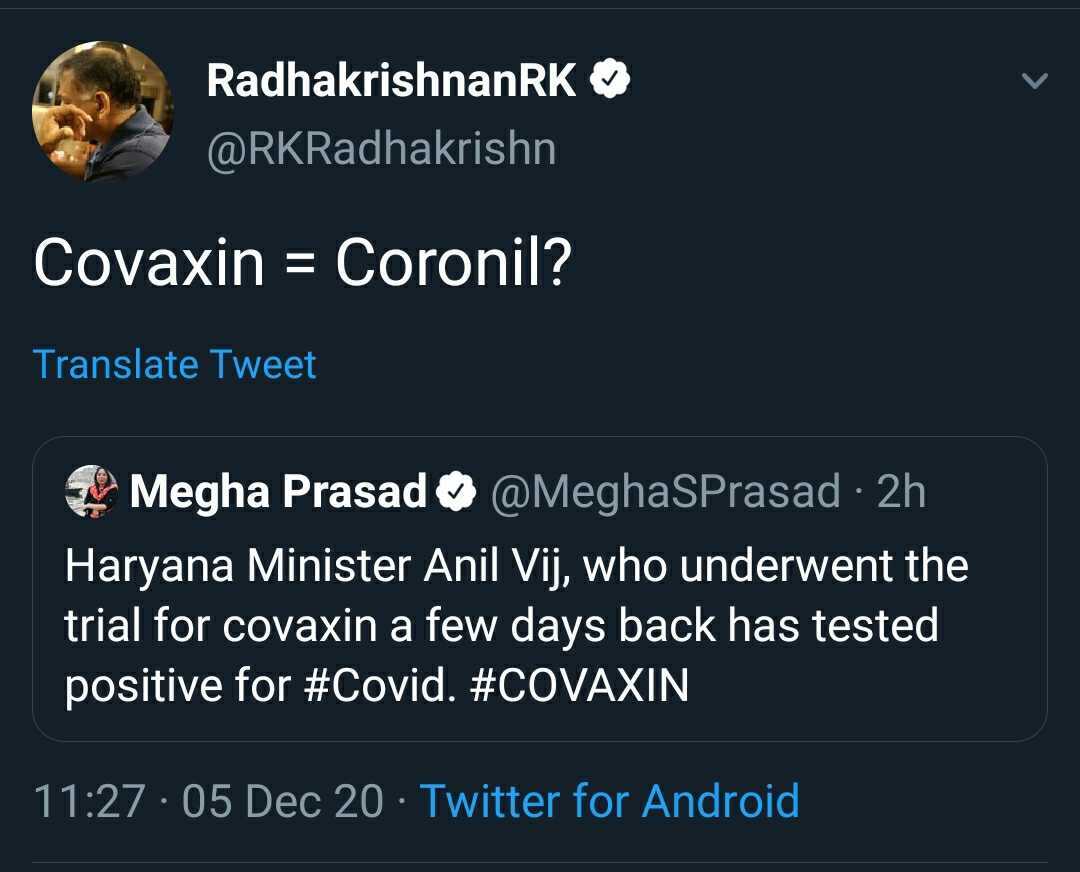Screen dimensions: 1080x872
Task: Click the 2h timestamp on quoted tweet
Action: click(x=902, y=492)
